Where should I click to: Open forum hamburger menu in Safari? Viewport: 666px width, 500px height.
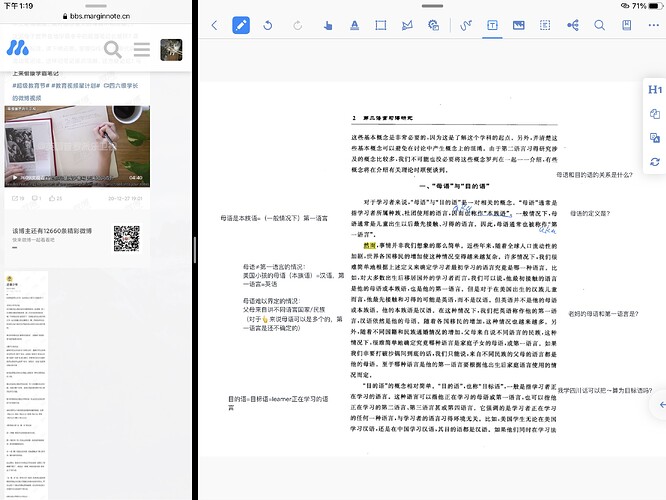142,49
